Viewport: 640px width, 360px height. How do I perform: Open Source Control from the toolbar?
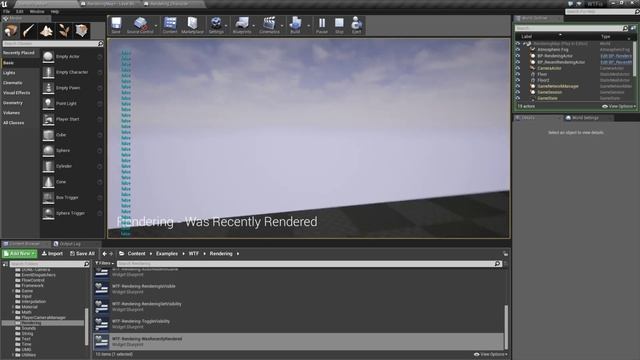pos(140,25)
